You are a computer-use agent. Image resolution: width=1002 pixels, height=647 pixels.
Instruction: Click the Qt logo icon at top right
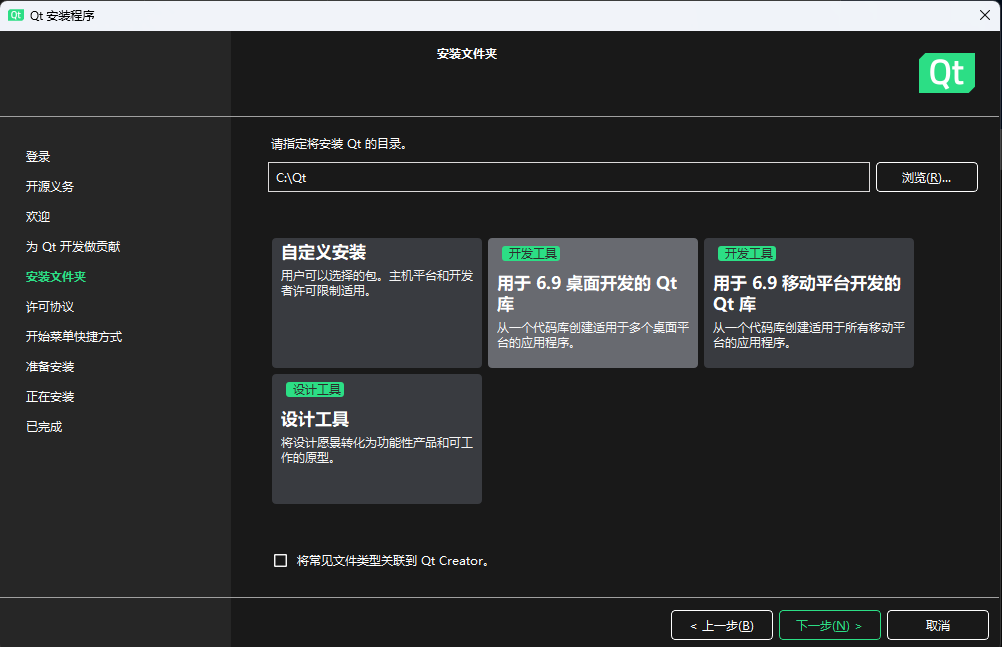pos(946,73)
